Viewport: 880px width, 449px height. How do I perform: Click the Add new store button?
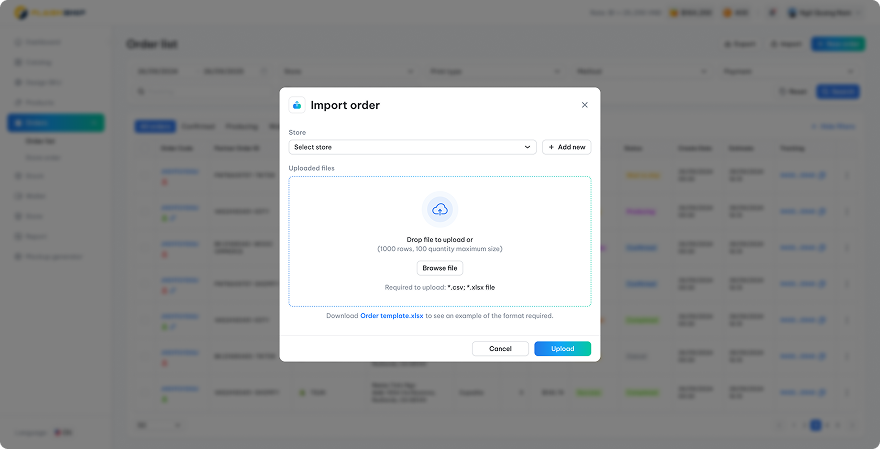click(x=566, y=147)
